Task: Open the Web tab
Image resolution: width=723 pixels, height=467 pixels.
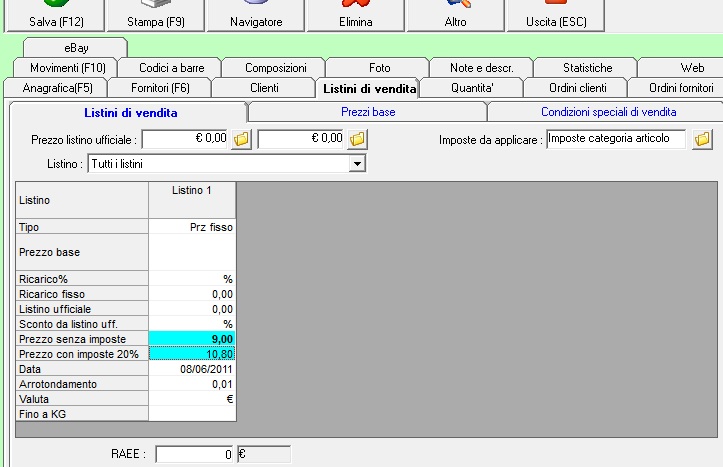Action: point(682,68)
